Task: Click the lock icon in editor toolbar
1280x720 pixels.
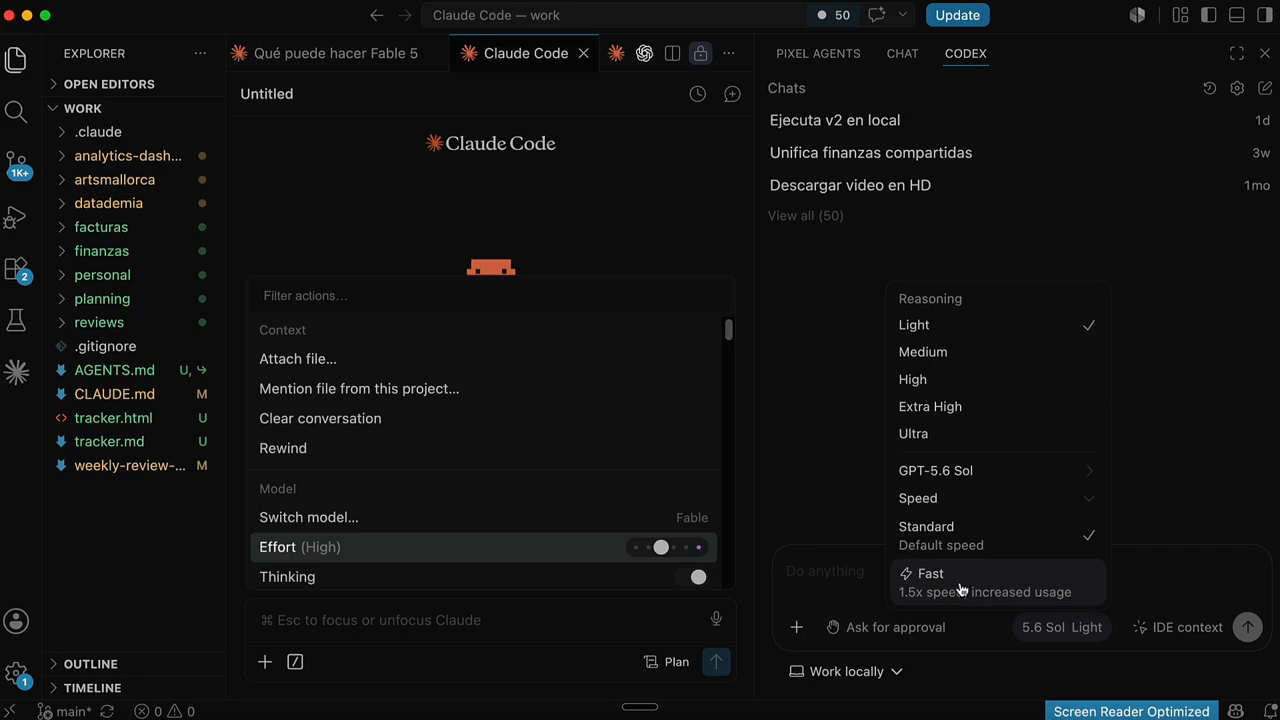Action: tap(700, 54)
